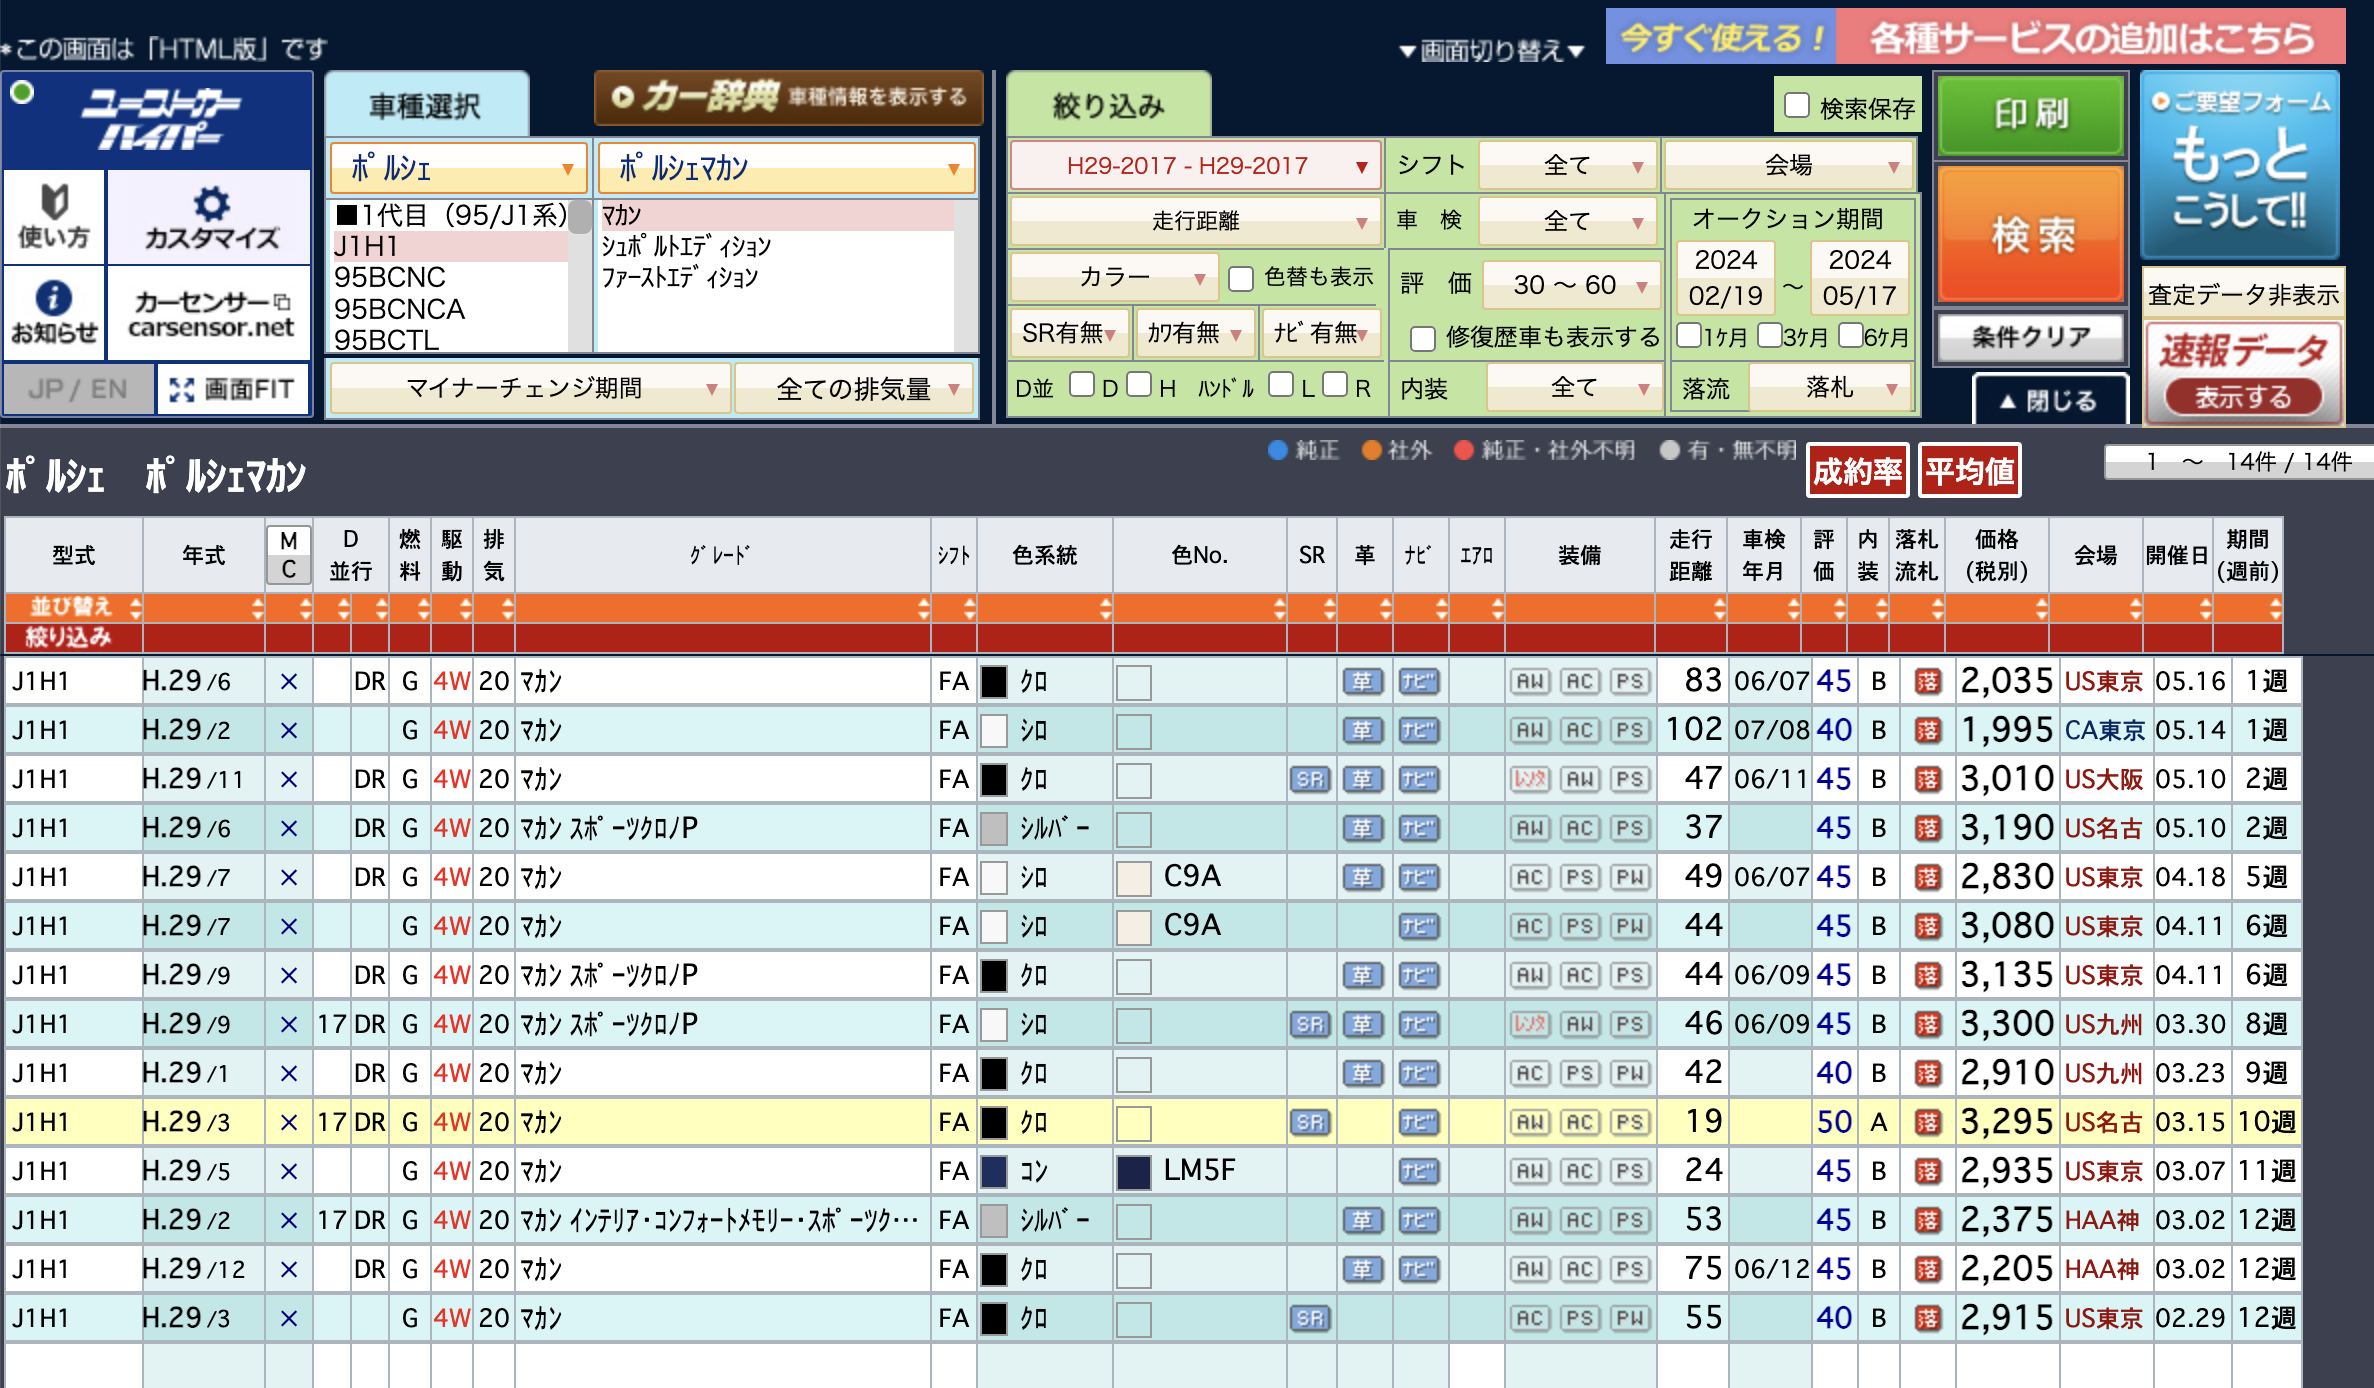Select 95BCNC in the model type list
2374x1388 pixels.
(390, 277)
